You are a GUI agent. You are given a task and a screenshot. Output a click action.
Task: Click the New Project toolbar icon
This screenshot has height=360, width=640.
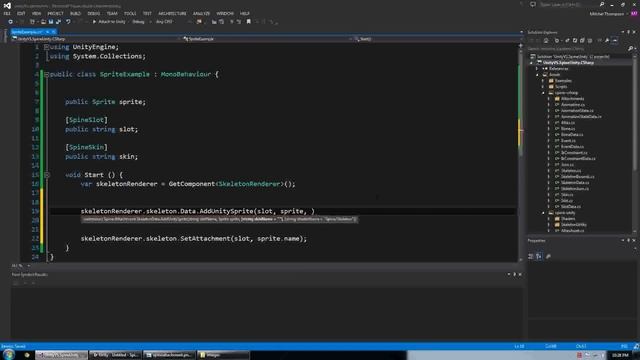tap(32, 22)
